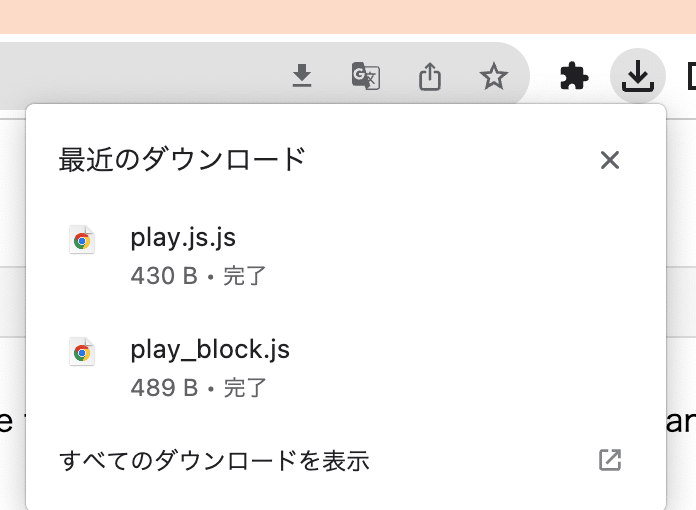Click the Chrome file icon for play.js.js
Viewport: 696px width, 510px height.
[82, 240]
